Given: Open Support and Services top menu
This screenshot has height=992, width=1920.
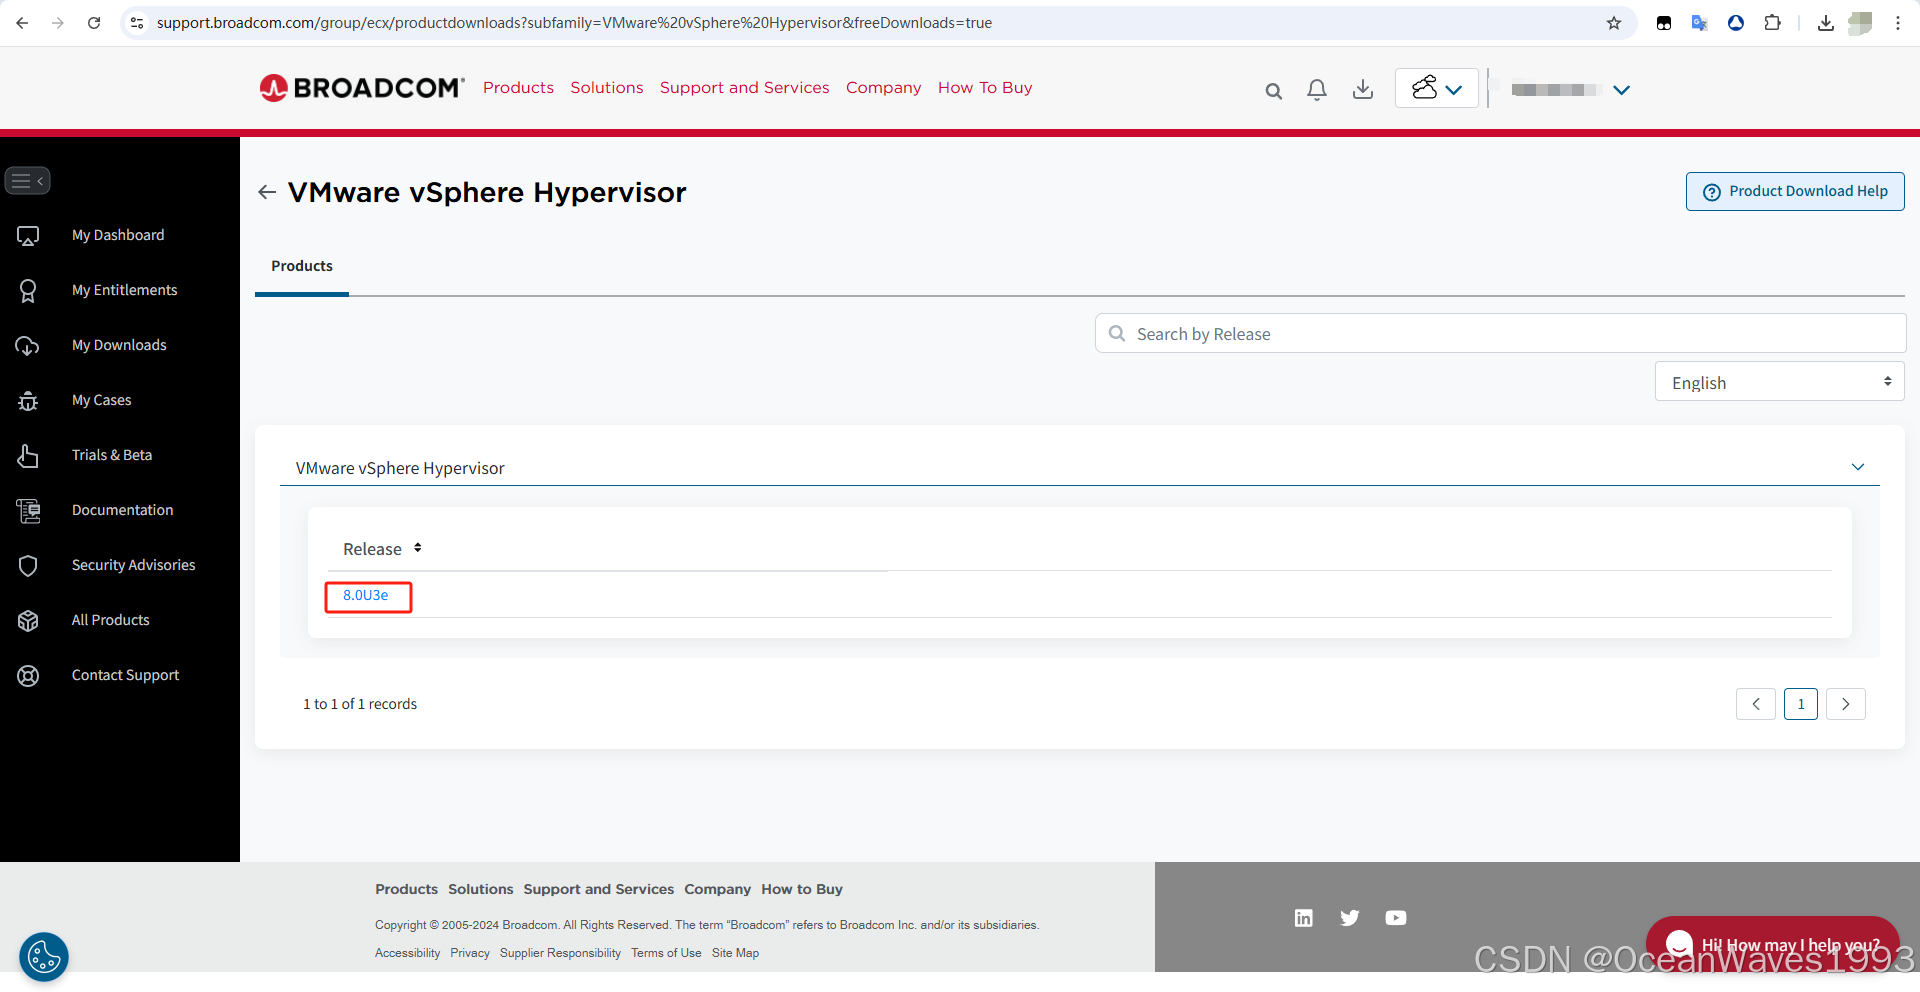Looking at the screenshot, I should click(745, 88).
